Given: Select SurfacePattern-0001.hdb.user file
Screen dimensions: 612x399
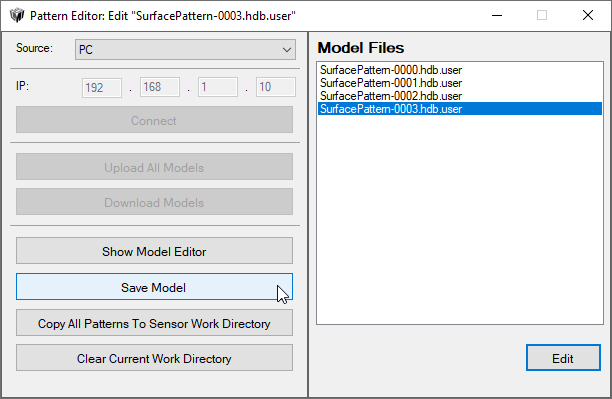Looking at the screenshot, I should tap(391, 83).
